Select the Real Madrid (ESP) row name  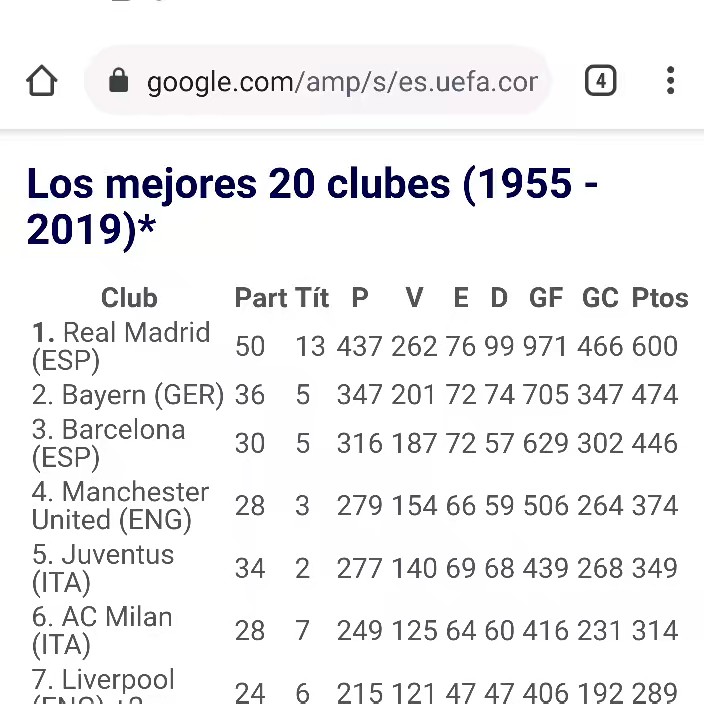coord(121,346)
